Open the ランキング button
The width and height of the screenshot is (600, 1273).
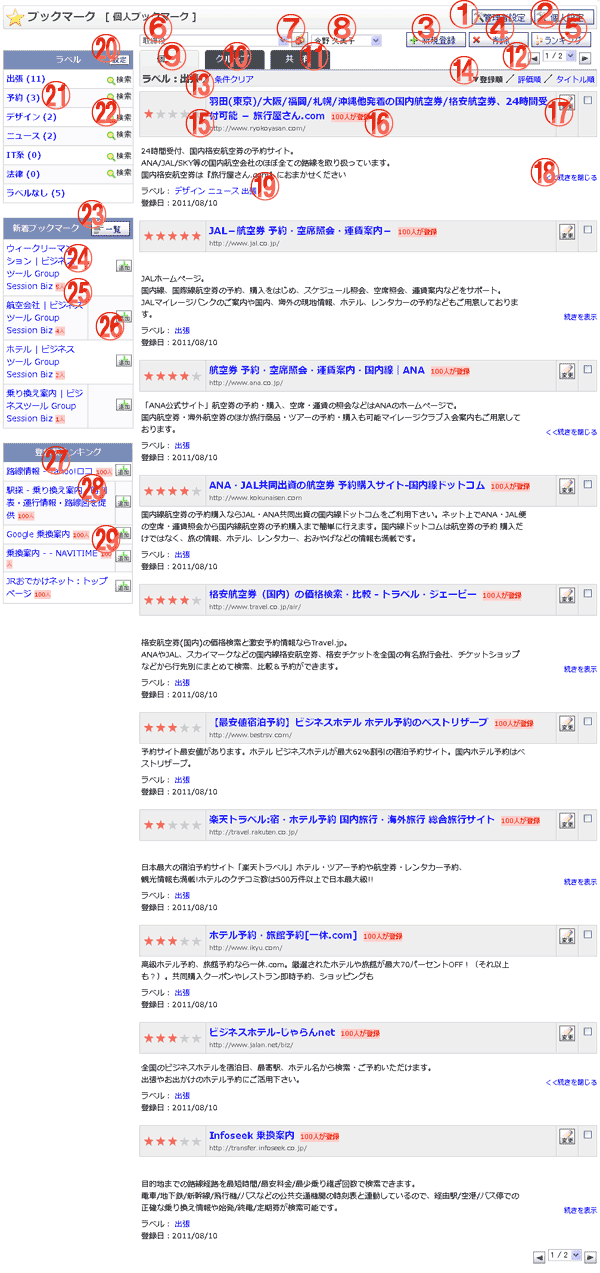click(x=561, y=40)
